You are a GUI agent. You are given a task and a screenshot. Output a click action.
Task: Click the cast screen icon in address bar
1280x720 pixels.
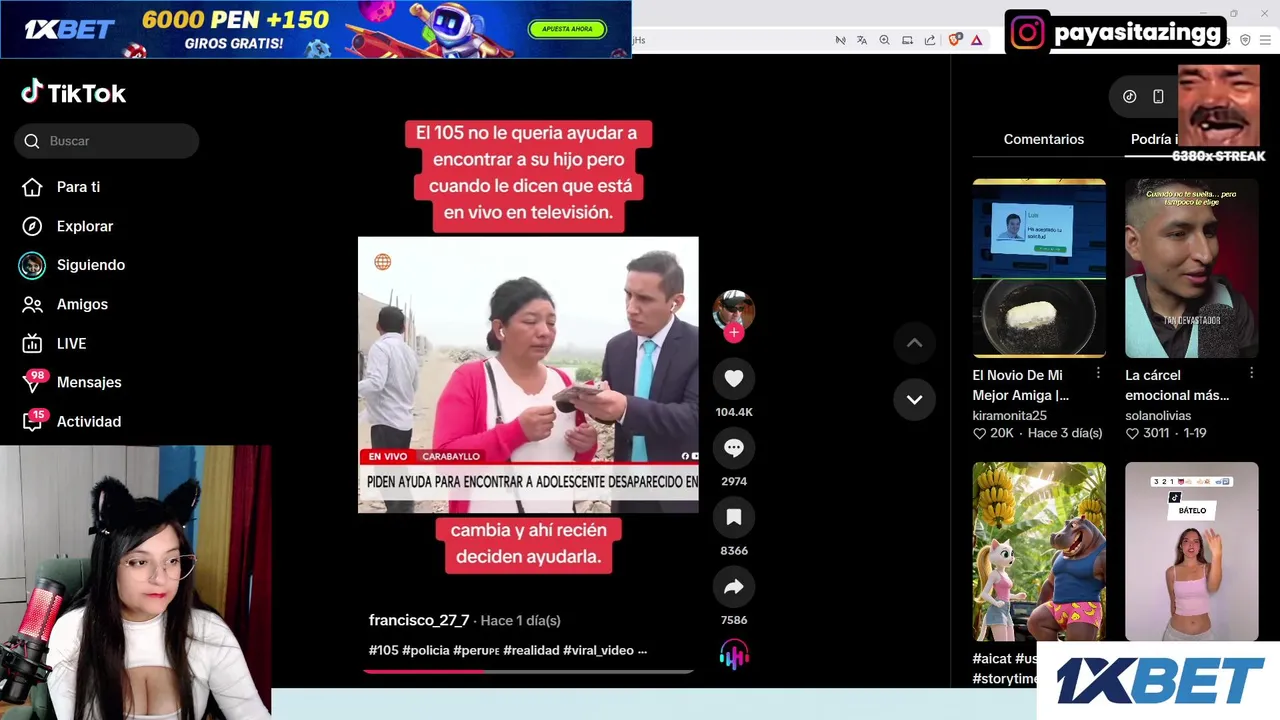click(x=907, y=40)
